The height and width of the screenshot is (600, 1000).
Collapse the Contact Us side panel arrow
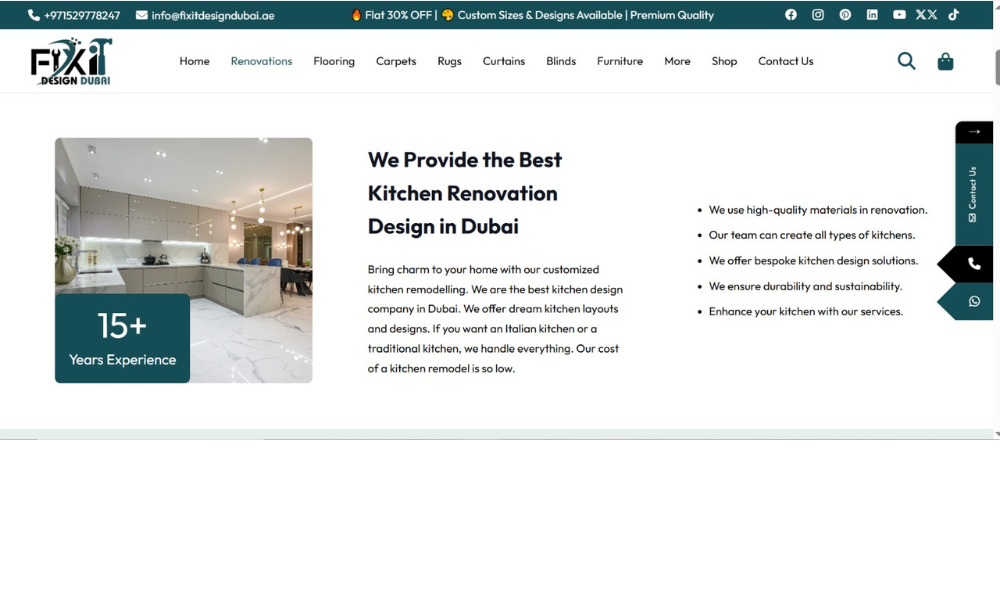tap(974, 131)
